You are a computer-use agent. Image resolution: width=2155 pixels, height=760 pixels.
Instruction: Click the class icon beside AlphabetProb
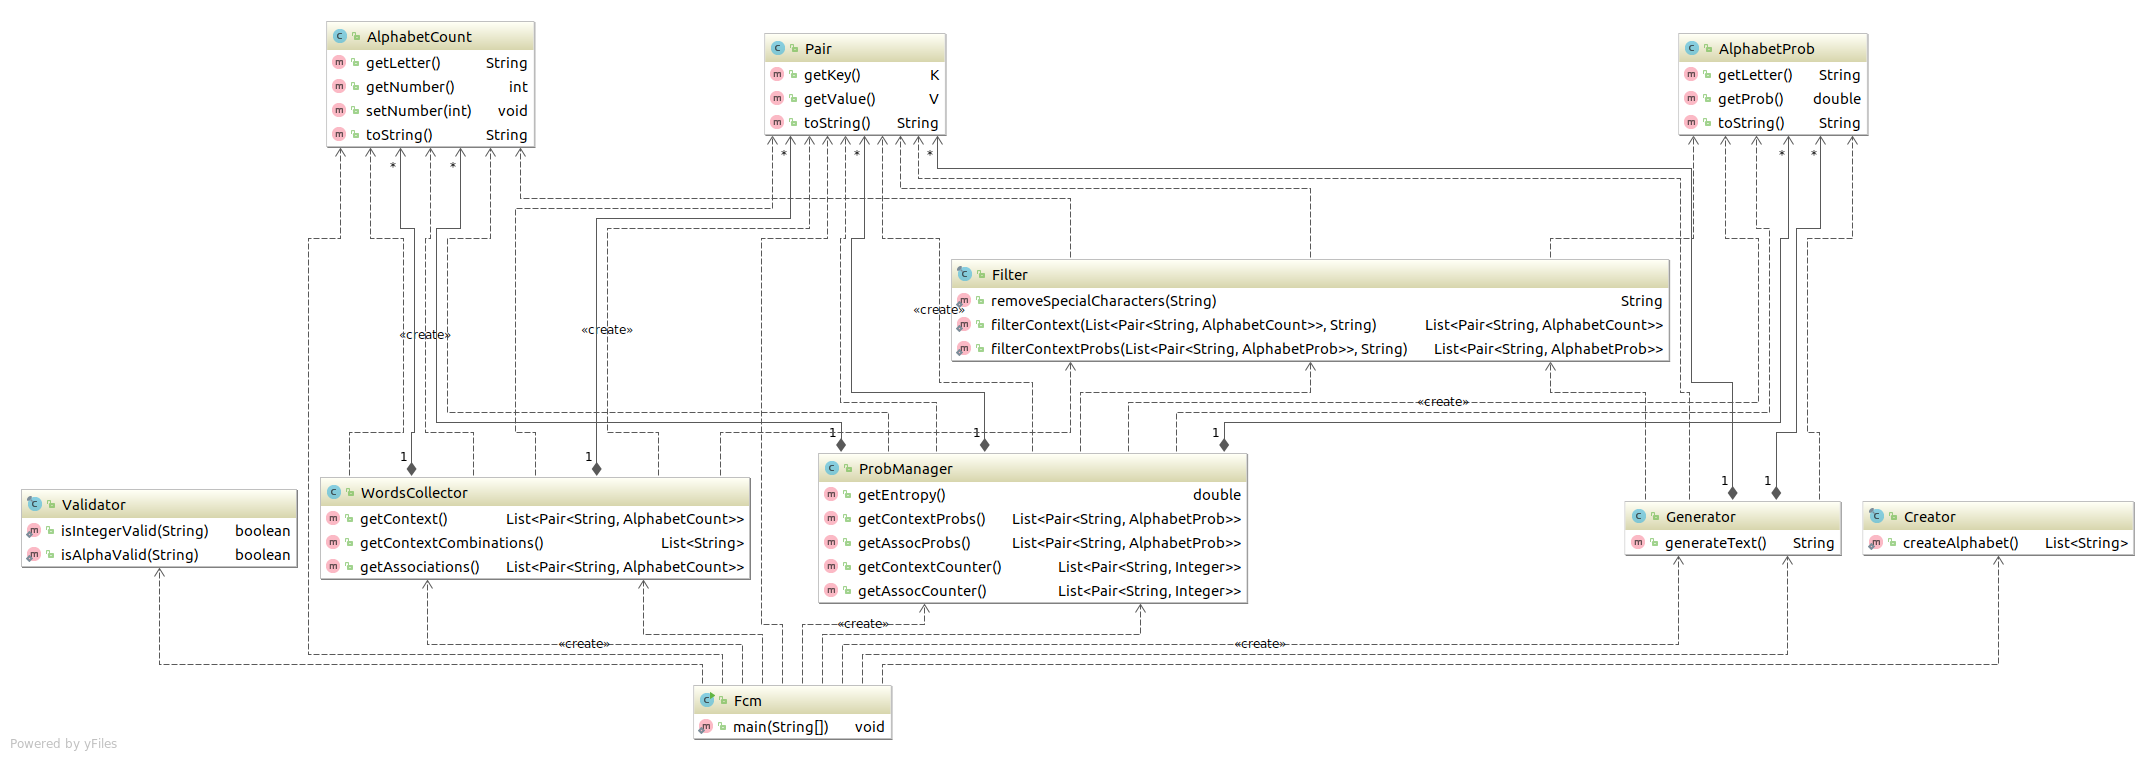click(1691, 48)
